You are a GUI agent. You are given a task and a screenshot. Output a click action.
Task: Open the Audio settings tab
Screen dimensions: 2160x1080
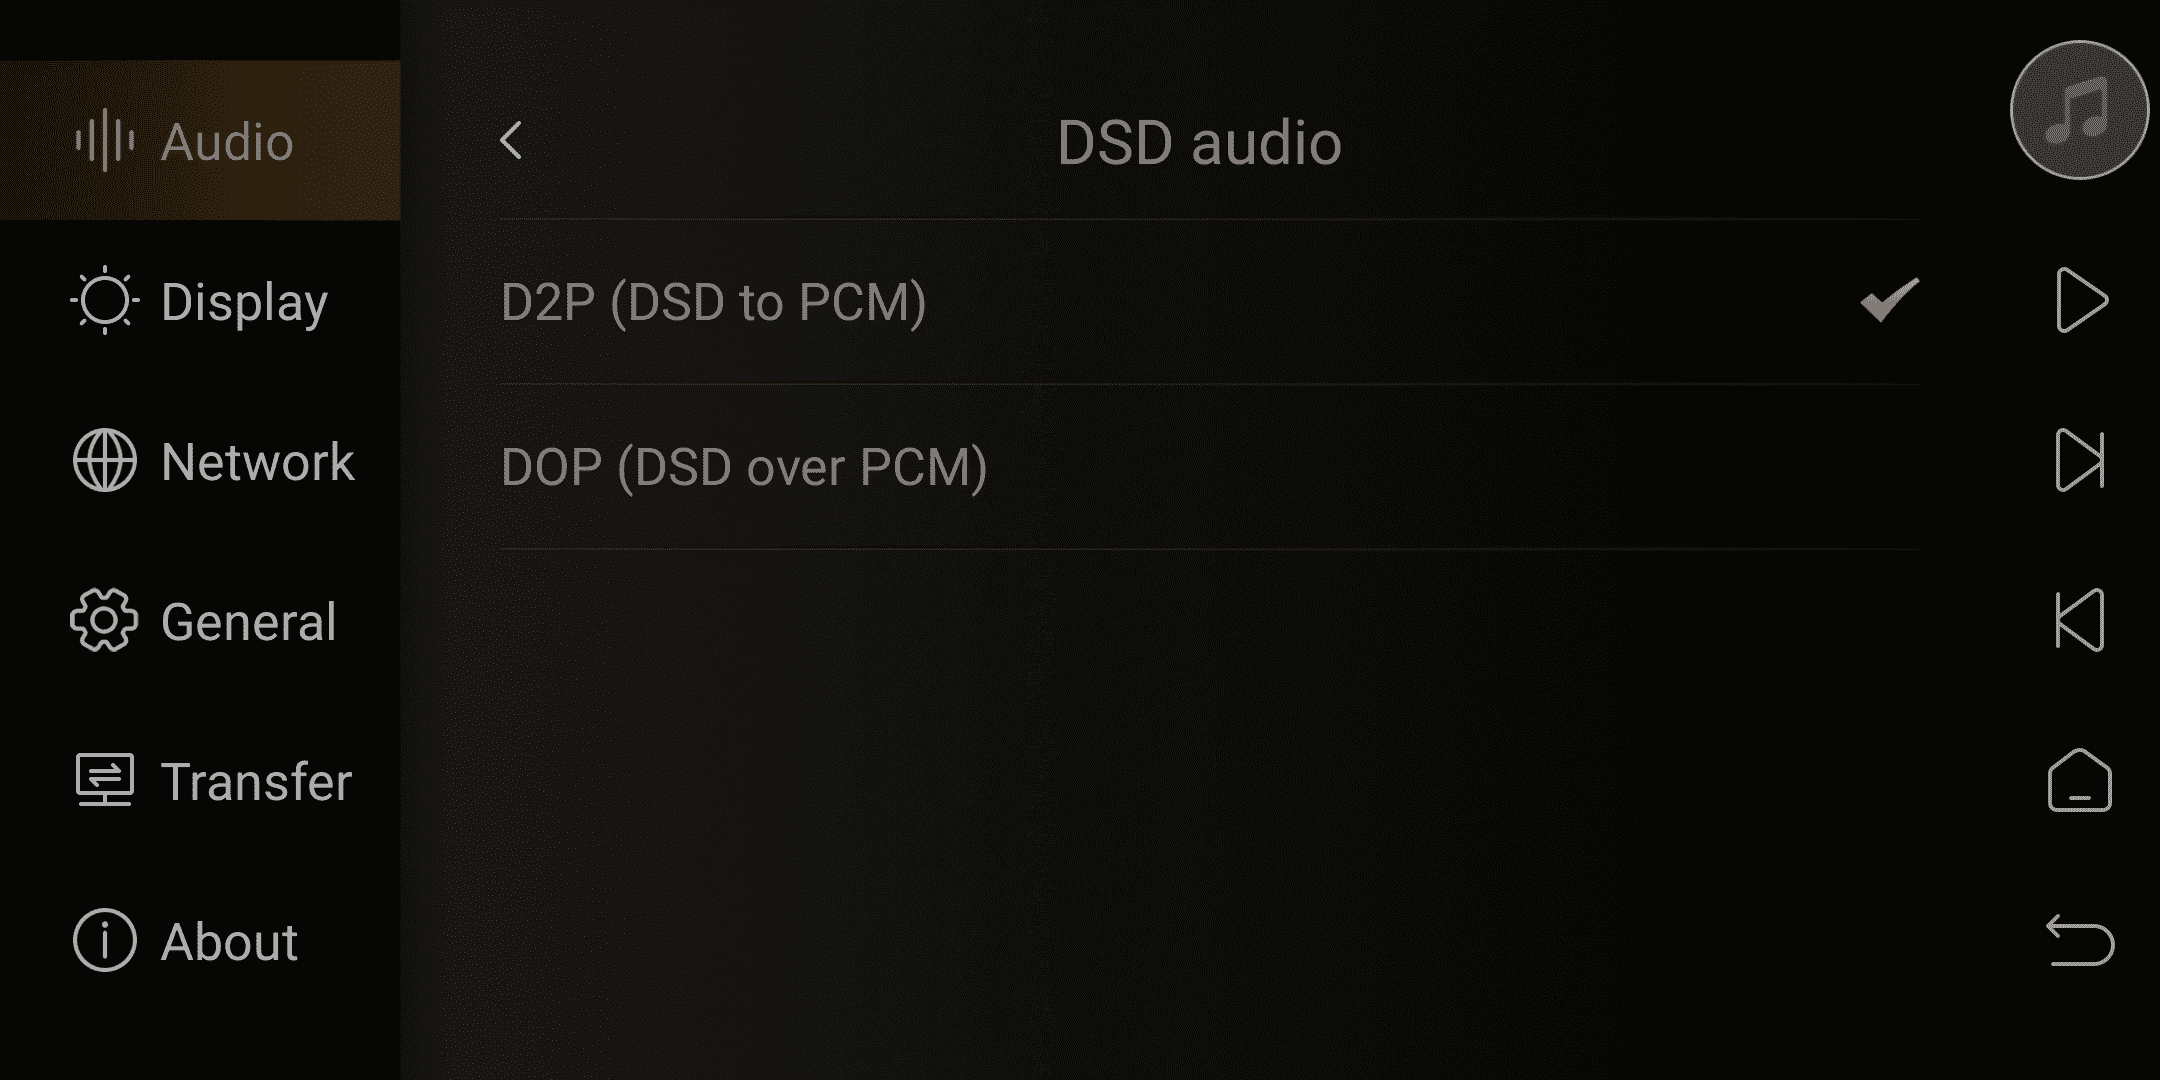[200, 140]
